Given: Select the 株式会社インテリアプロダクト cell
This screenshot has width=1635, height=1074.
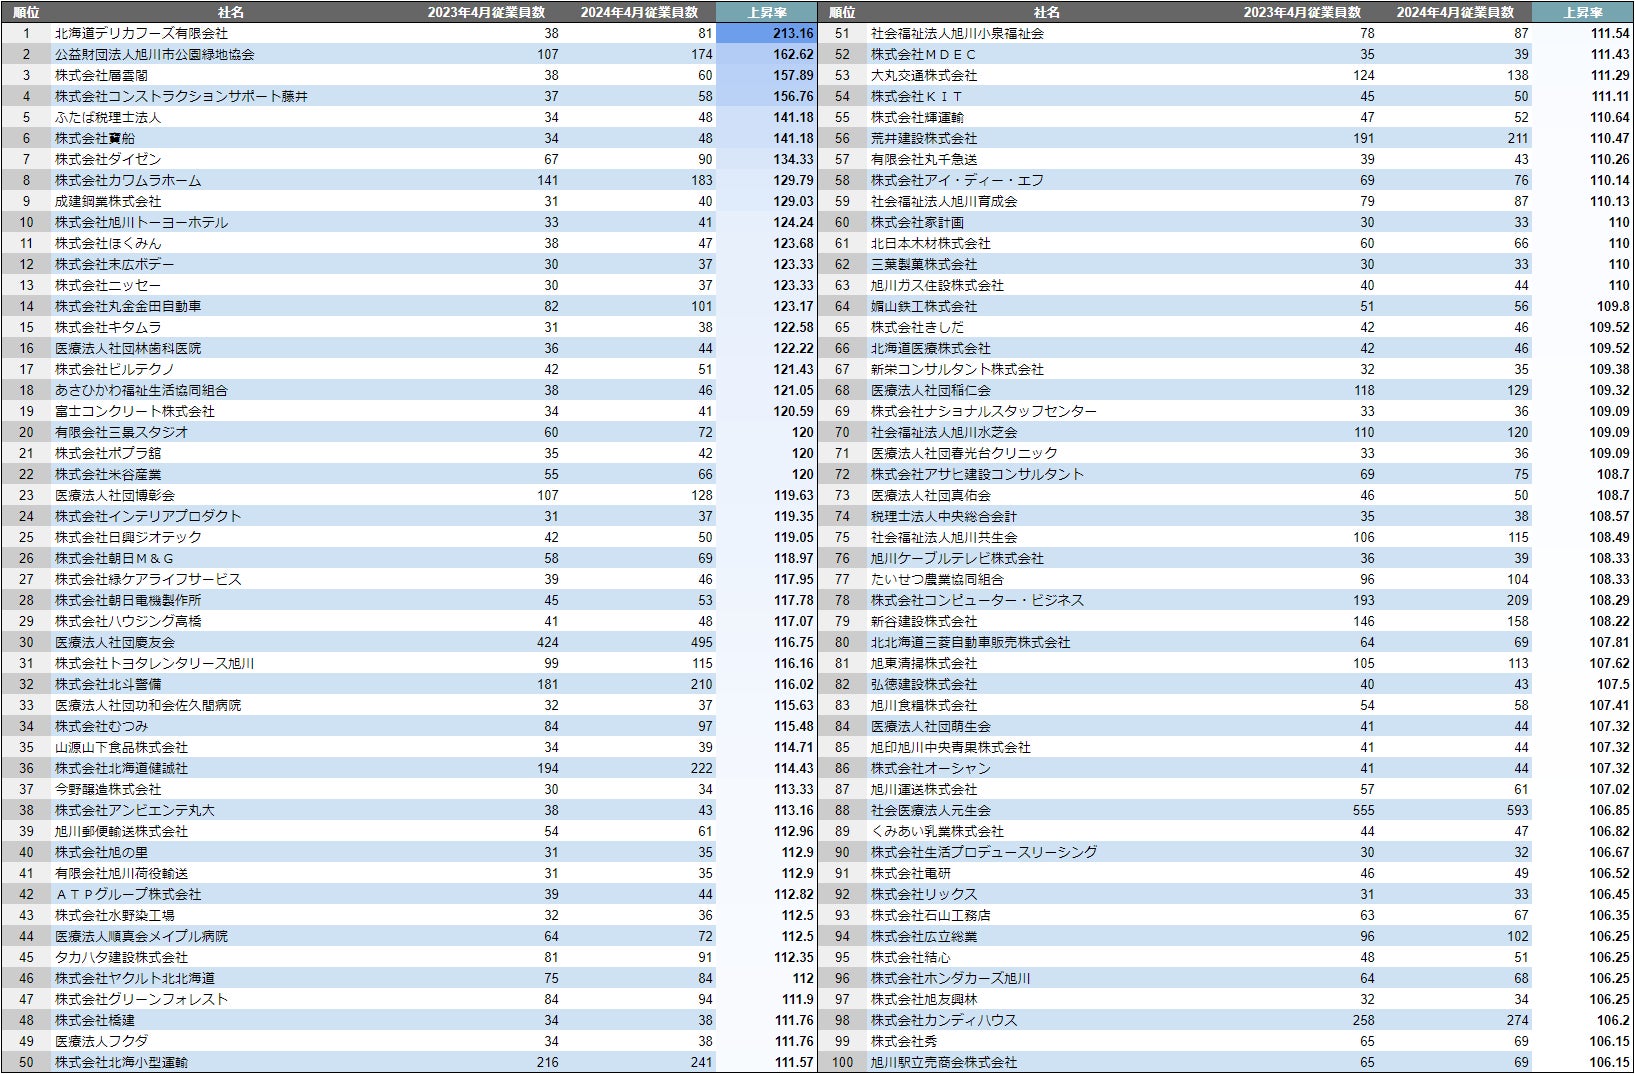Looking at the screenshot, I should (148, 516).
